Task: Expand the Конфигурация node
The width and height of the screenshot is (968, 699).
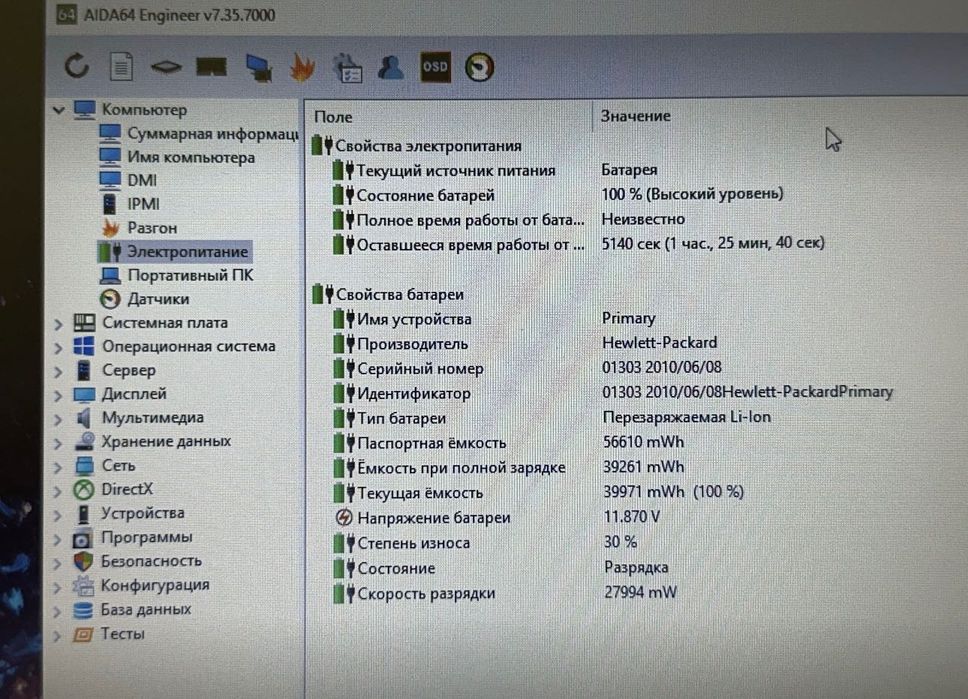Action: point(58,587)
